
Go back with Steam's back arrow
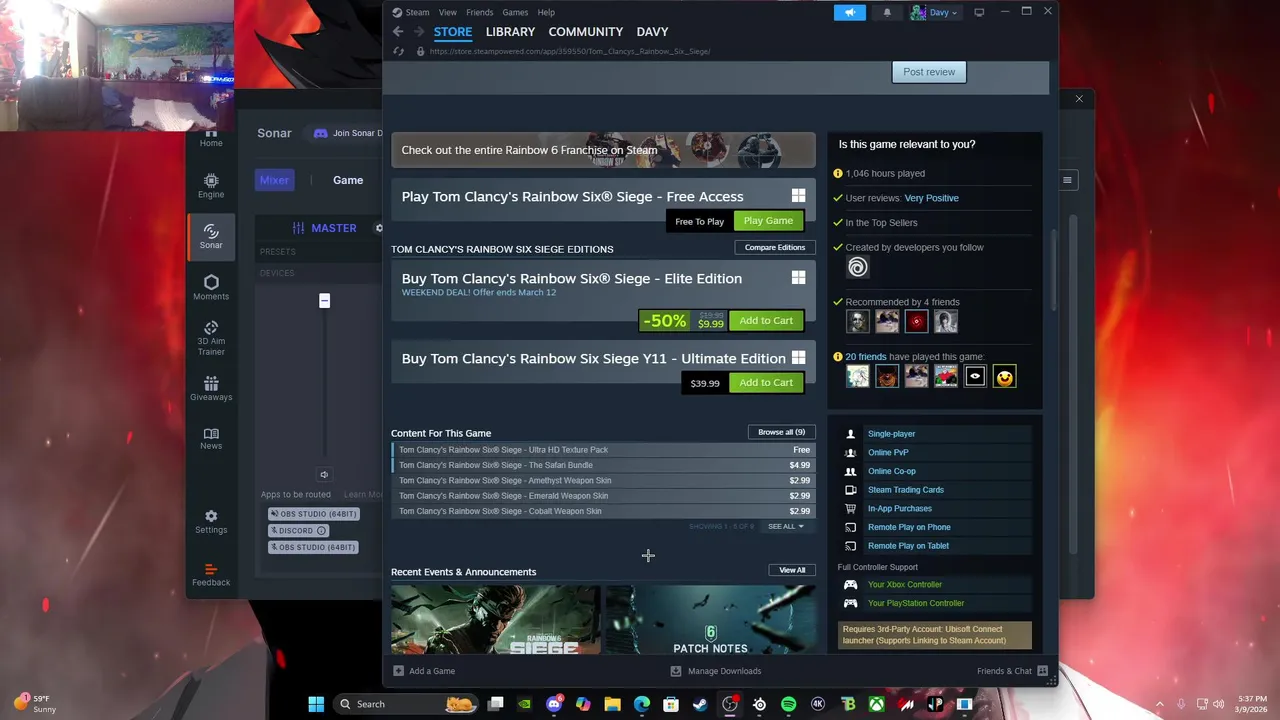(398, 32)
